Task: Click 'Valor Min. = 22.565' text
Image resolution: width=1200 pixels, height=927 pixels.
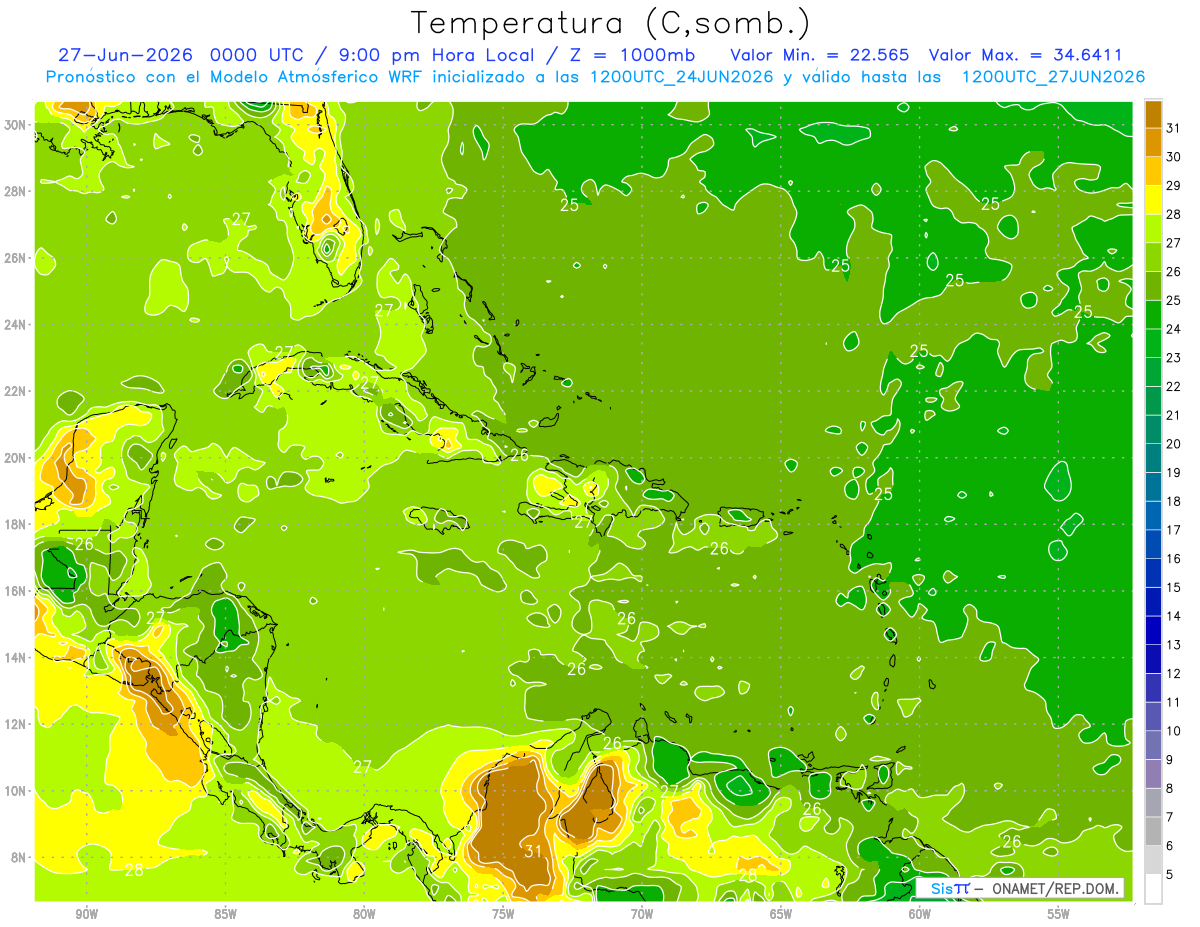Action: pos(820,55)
